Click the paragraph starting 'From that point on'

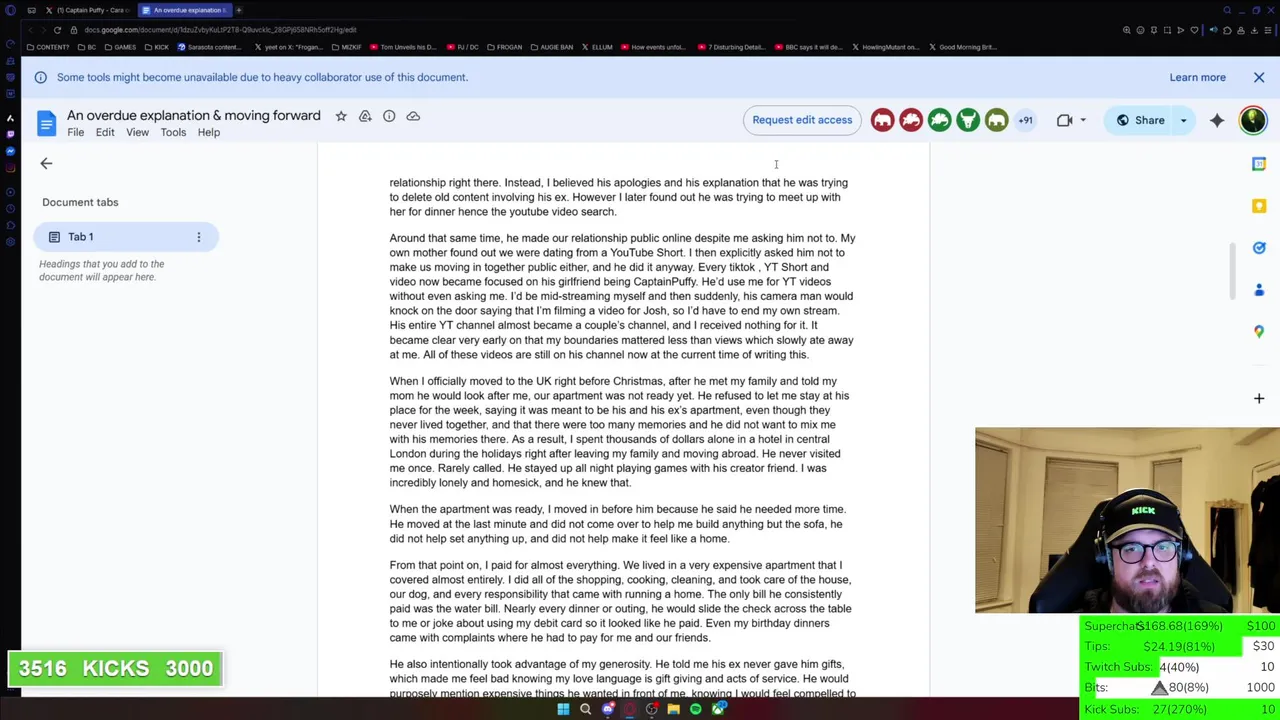point(620,601)
